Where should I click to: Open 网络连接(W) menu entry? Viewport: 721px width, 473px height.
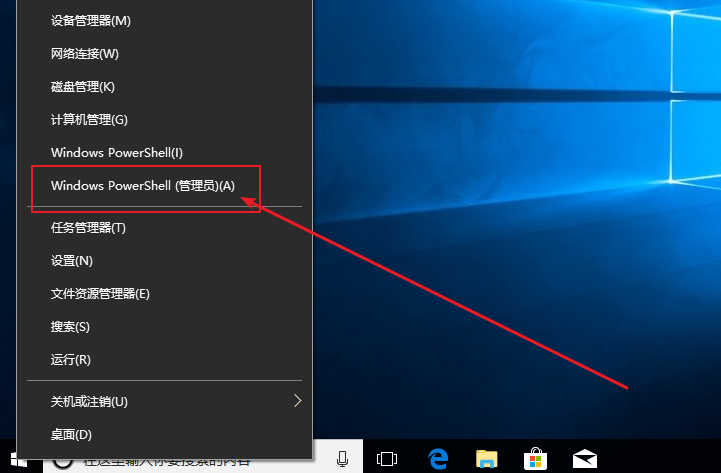pos(84,54)
